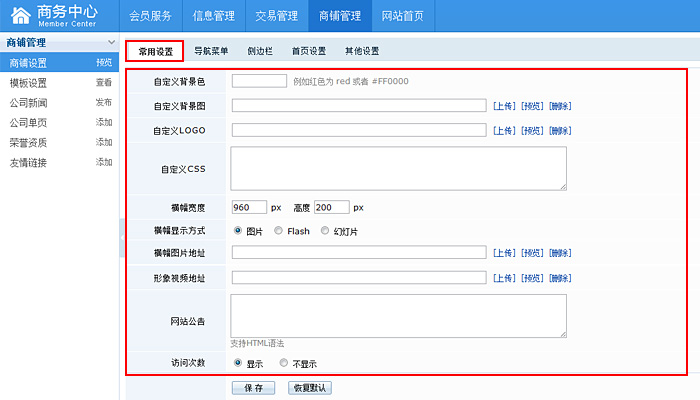Screen dimensions: 700x400
Task: Click the 商务中心 house logo icon
Action: [x=21, y=17]
